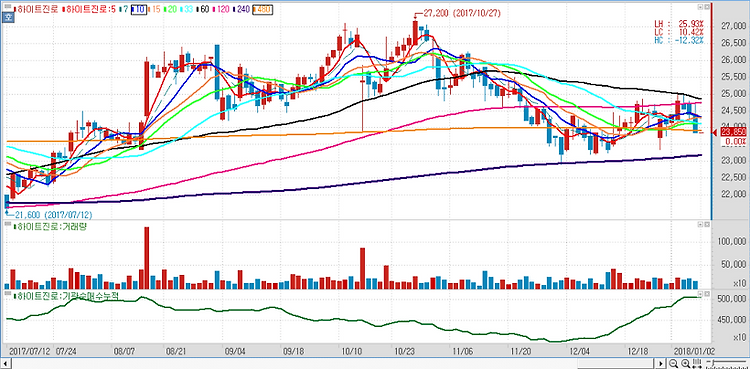Click the 하이트진로:기관순매수누적 indicator label
Screen dimensions: 750x369
point(66,295)
